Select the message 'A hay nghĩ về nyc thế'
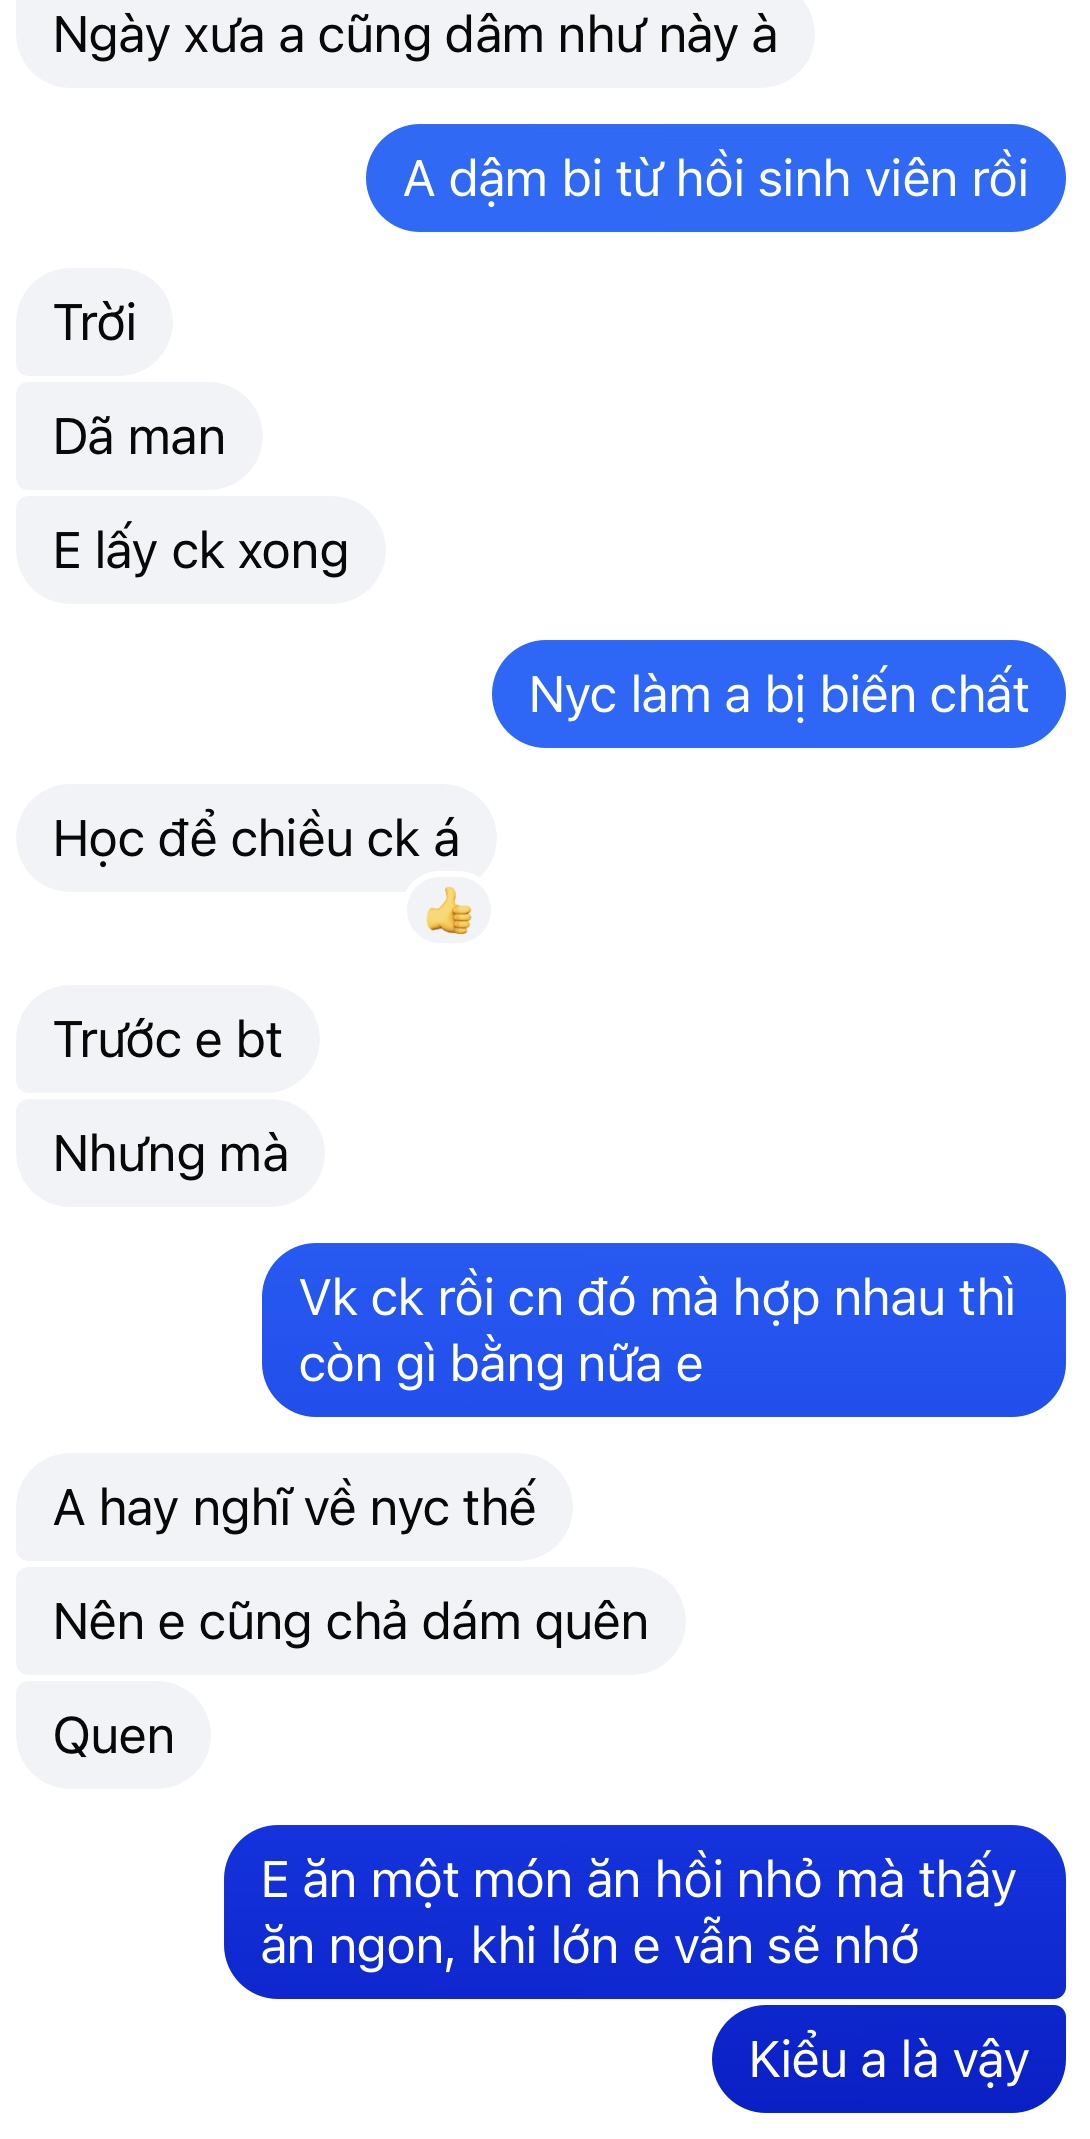 [294, 1507]
